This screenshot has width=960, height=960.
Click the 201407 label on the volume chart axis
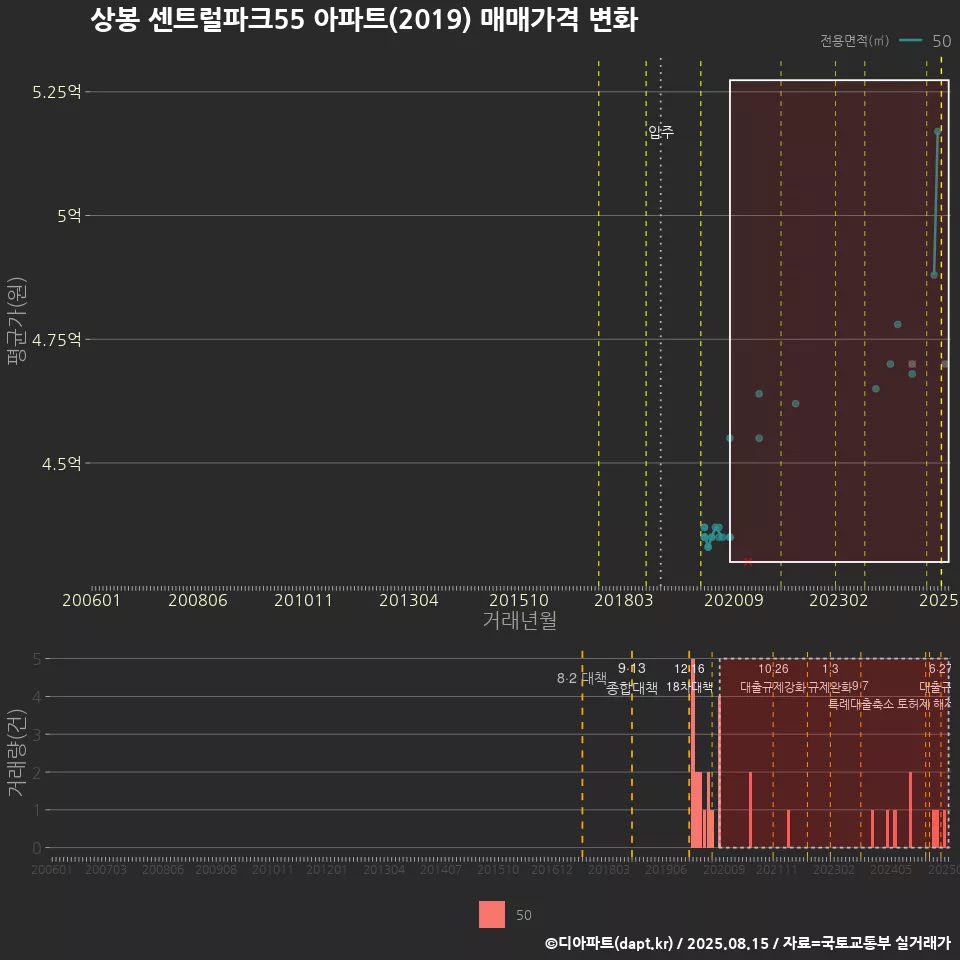click(441, 869)
